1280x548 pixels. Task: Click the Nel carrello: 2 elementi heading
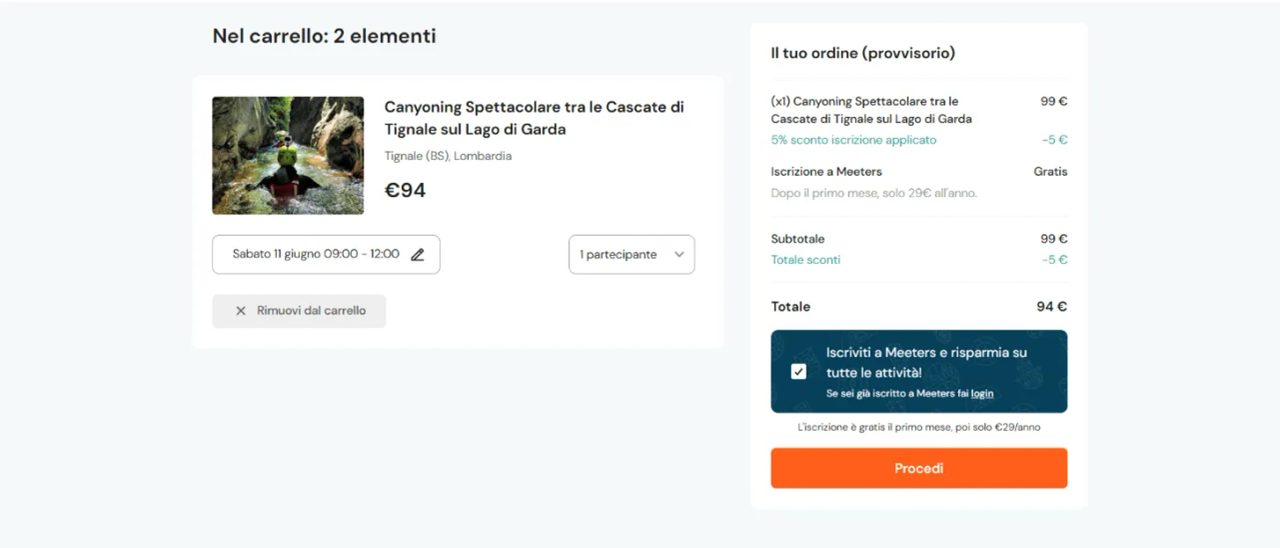(324, 36)
